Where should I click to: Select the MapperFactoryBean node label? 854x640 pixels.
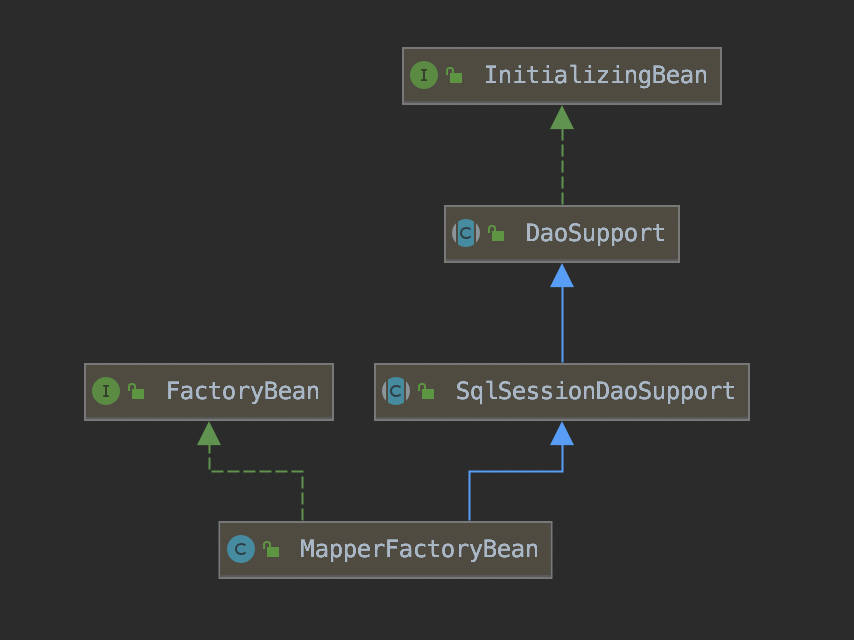pos(418,549)
